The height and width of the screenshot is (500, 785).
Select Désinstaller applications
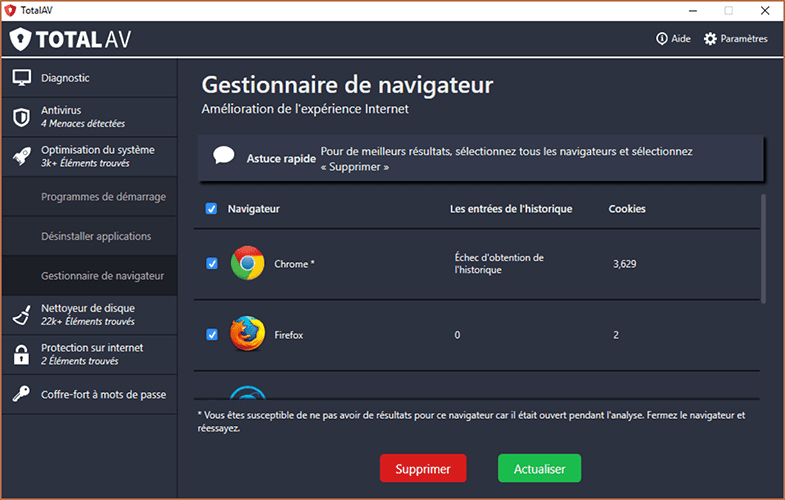click(90, 236)
